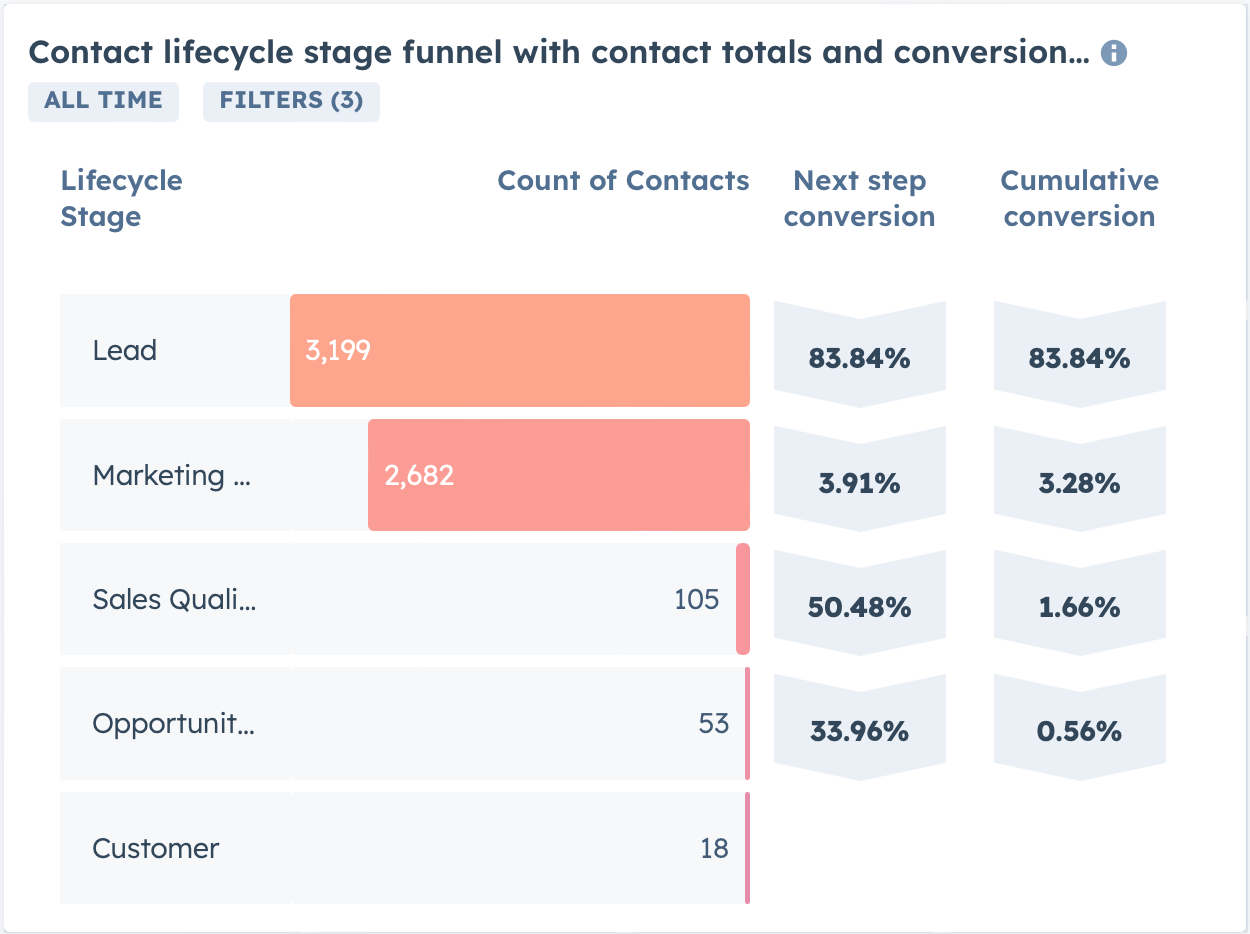Click the Opportunity stage bar

(744, 723)
